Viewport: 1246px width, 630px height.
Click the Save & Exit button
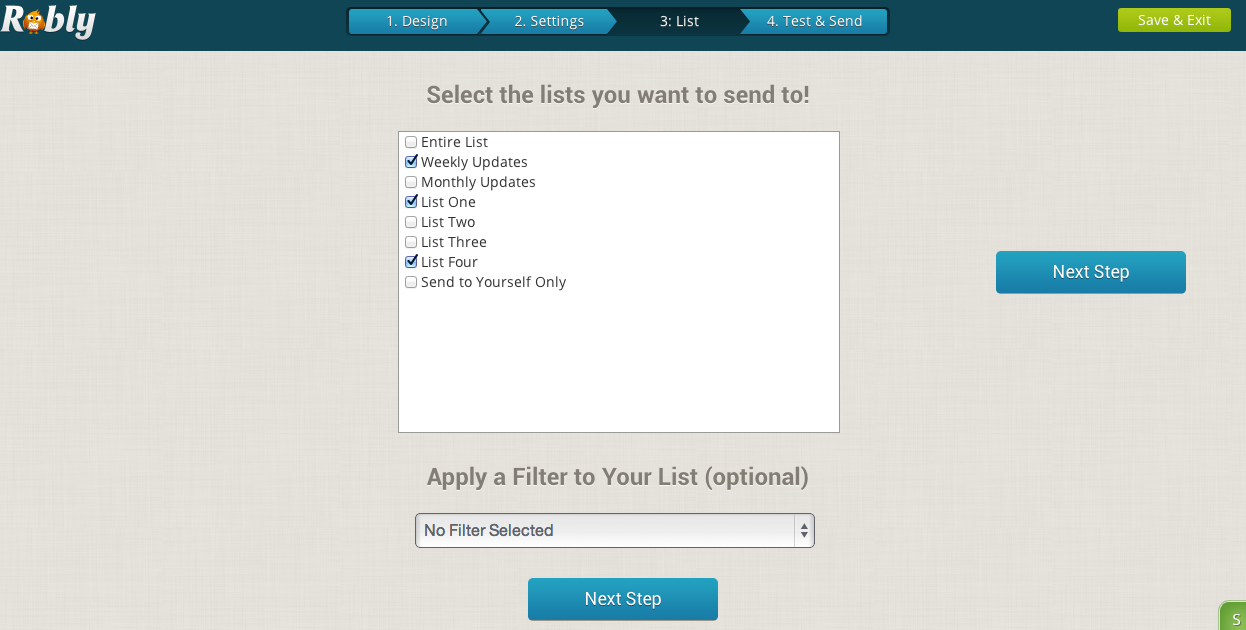[x=1174, y=18]
